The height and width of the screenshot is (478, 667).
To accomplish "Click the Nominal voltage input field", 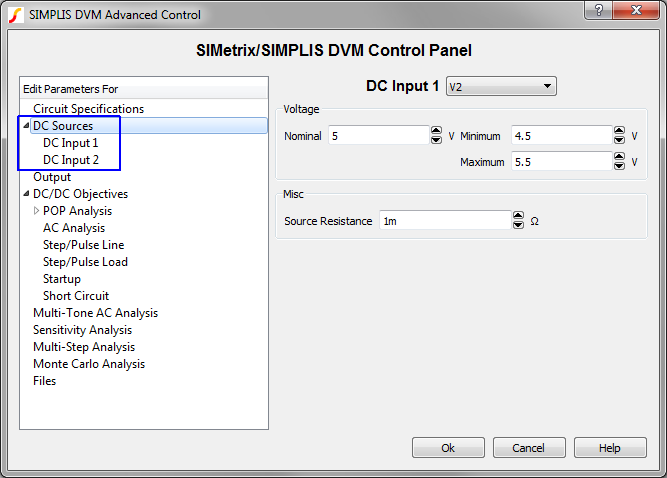I will coord(378,135).
